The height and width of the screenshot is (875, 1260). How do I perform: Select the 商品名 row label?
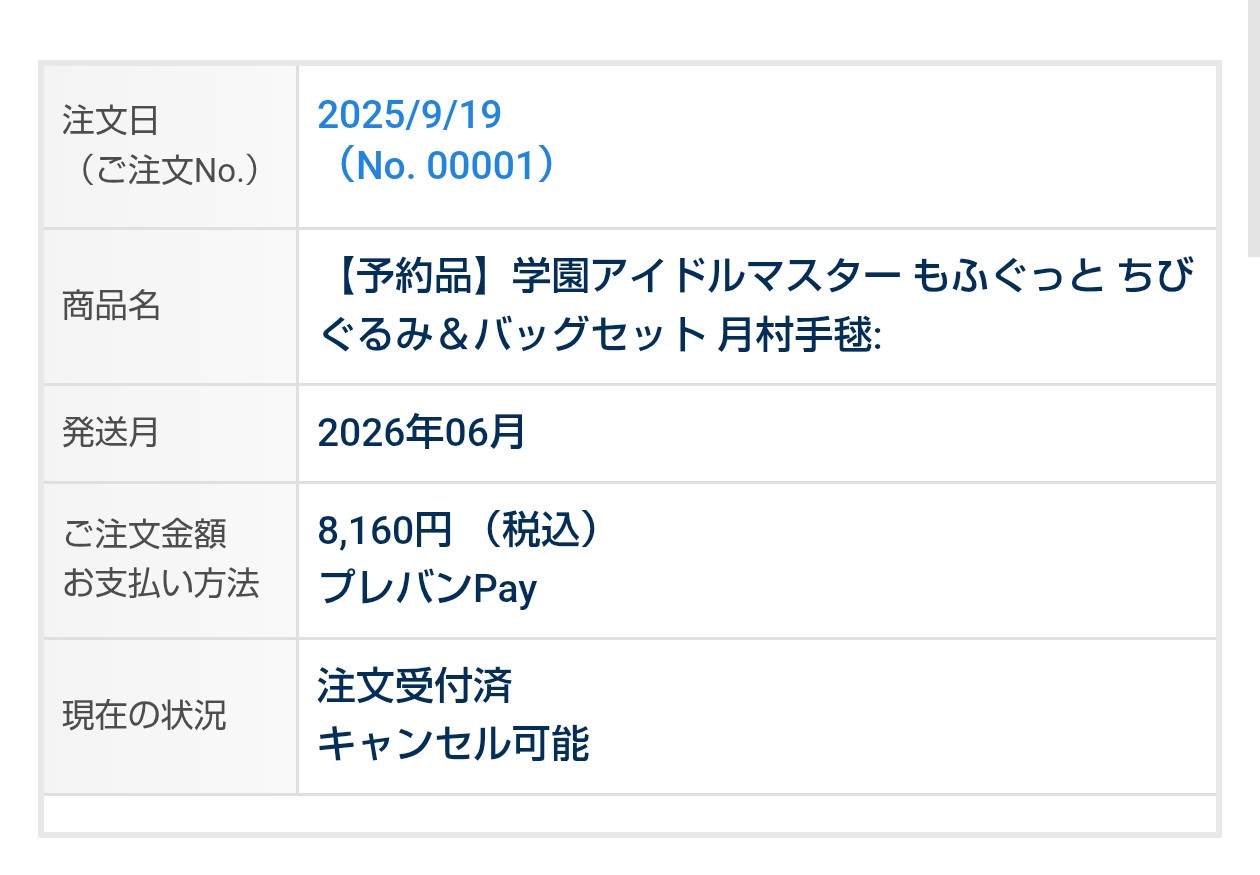pyautogui.click(x=111, y=307)
